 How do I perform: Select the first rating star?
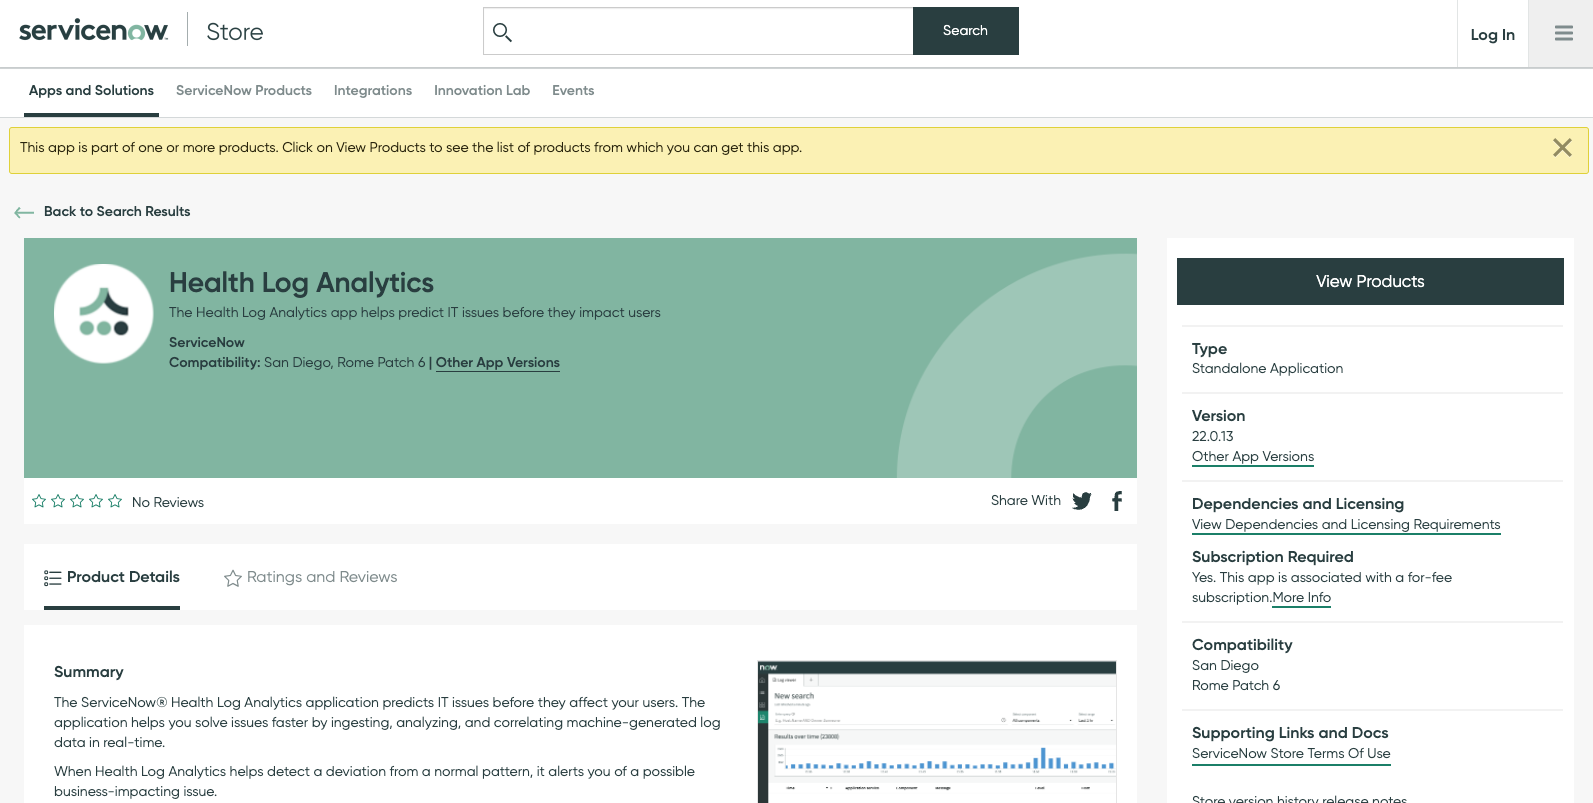39,501
